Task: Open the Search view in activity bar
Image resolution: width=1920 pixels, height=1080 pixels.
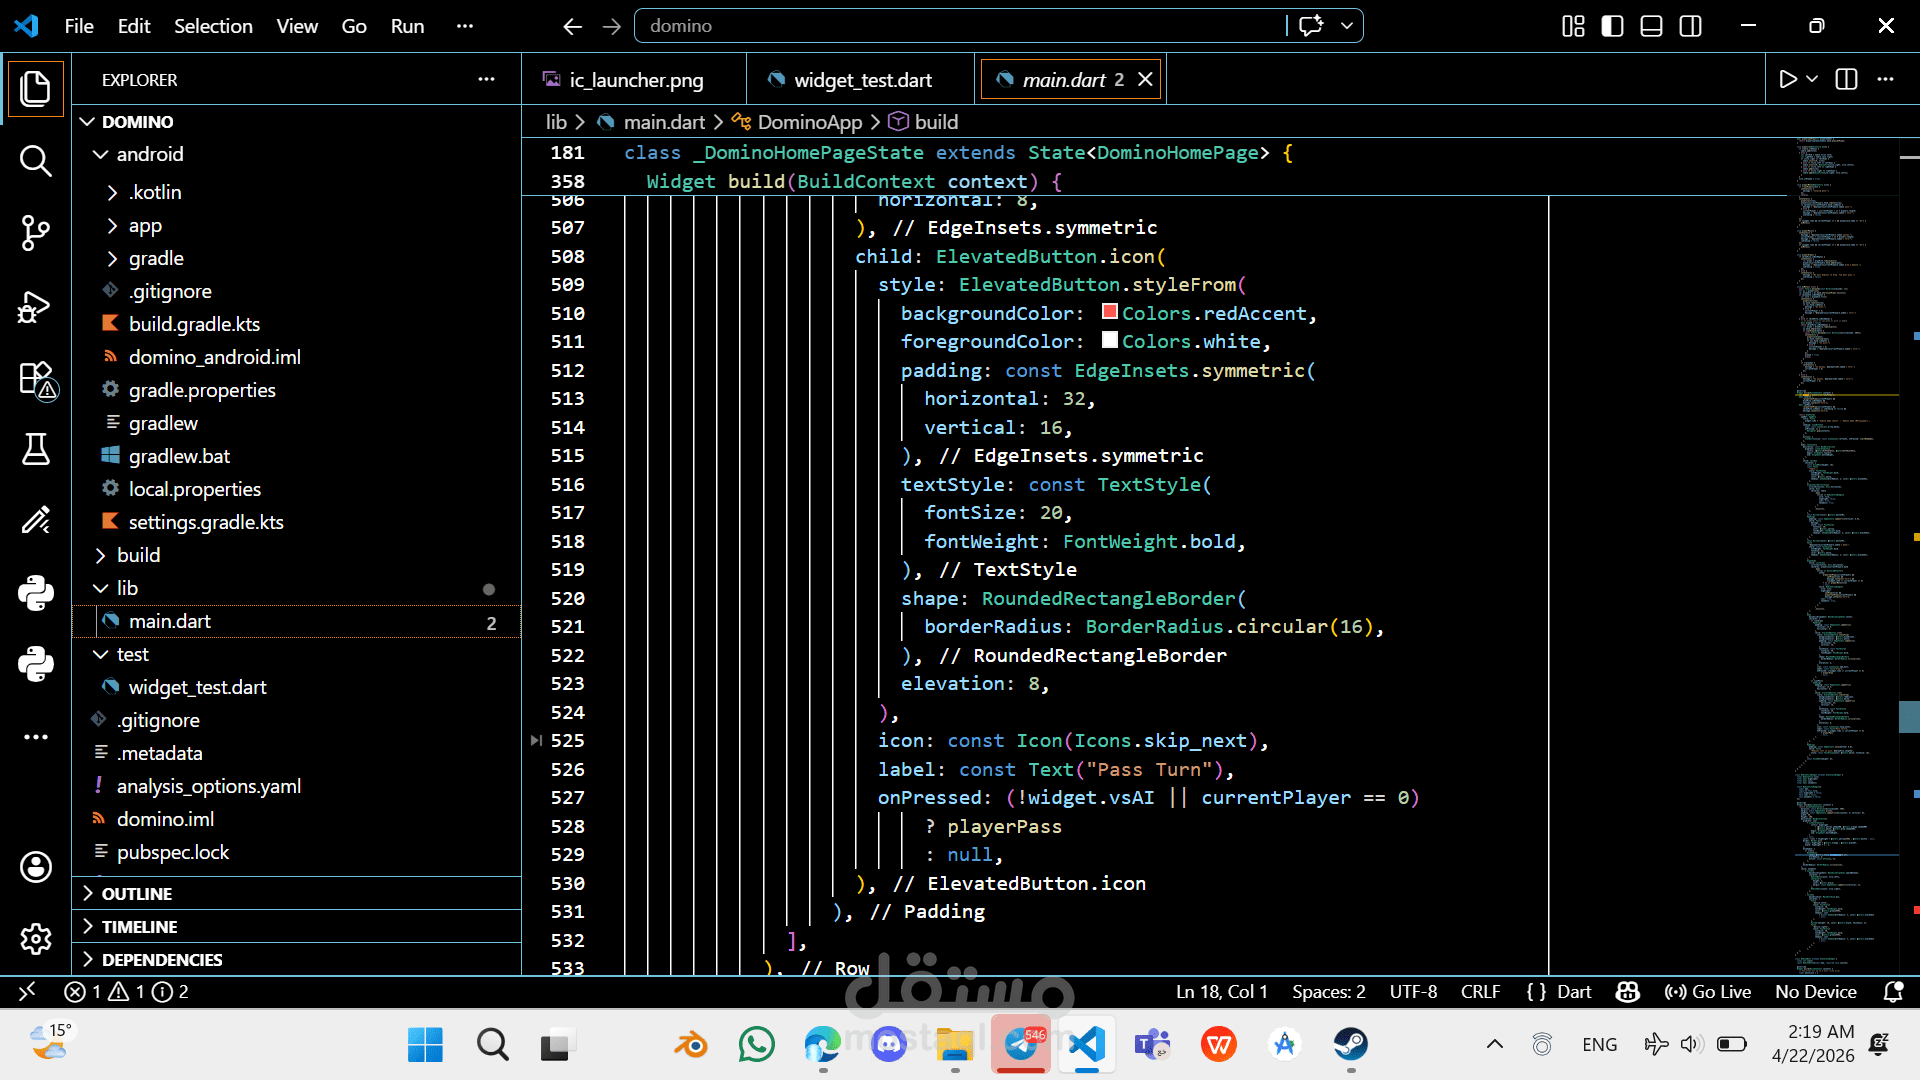Action: (36, 160)
